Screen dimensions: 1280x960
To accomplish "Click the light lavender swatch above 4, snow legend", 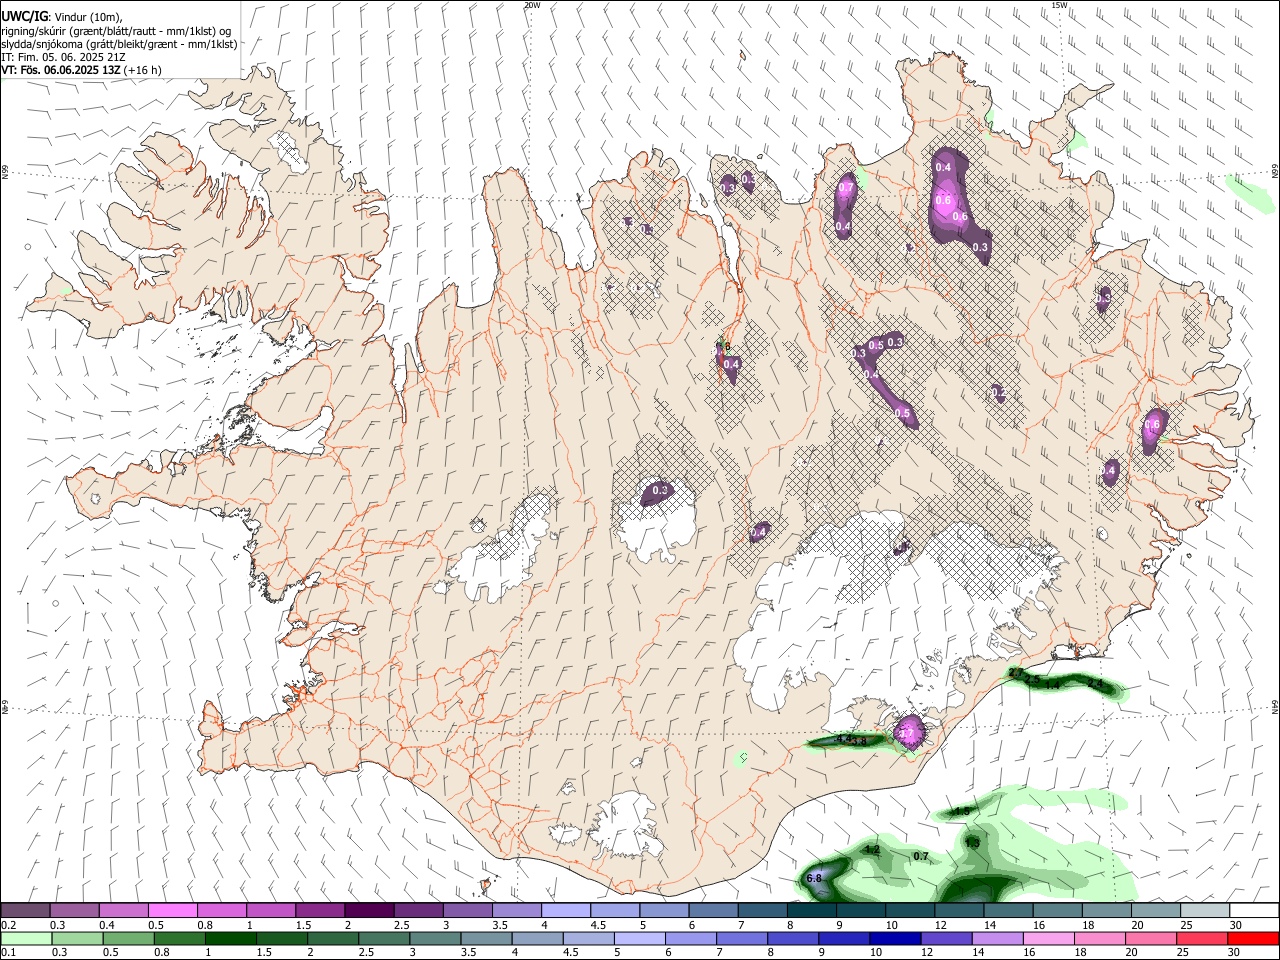I will (x=565, y=910).
